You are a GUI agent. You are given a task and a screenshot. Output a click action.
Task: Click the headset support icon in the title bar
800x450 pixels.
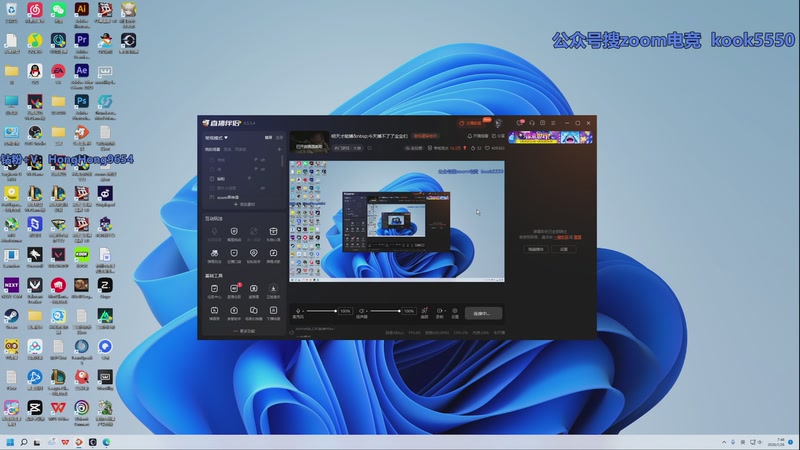coord(533,122)
